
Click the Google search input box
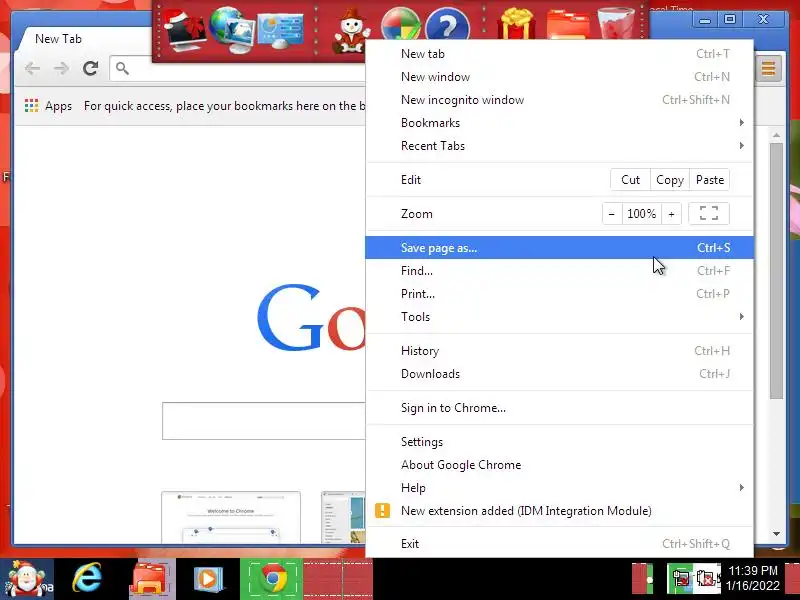tap(264, 421)
